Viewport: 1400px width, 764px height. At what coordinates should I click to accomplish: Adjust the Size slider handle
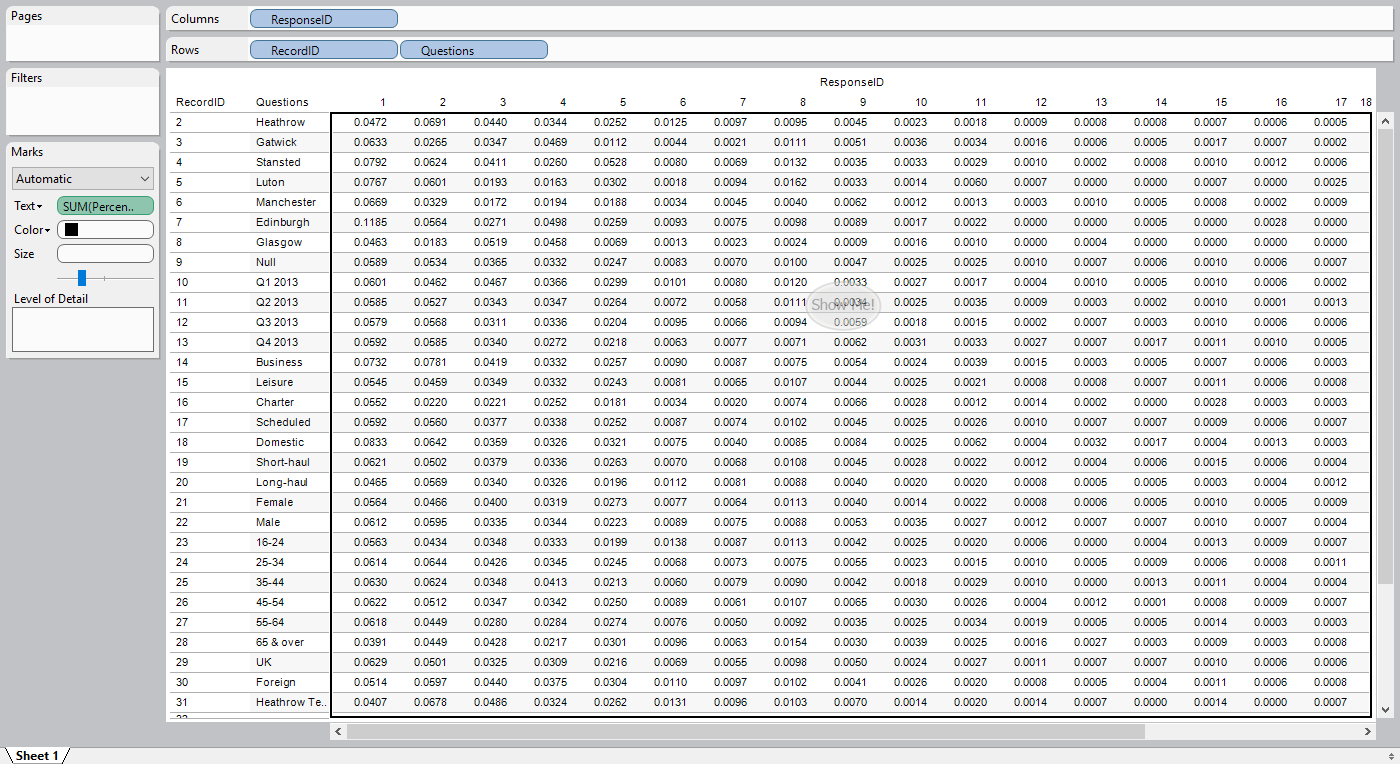coord(82,278)
